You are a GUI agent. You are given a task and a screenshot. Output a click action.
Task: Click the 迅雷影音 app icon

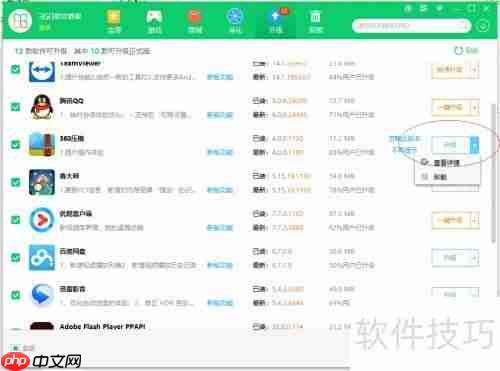coord(42,295)
